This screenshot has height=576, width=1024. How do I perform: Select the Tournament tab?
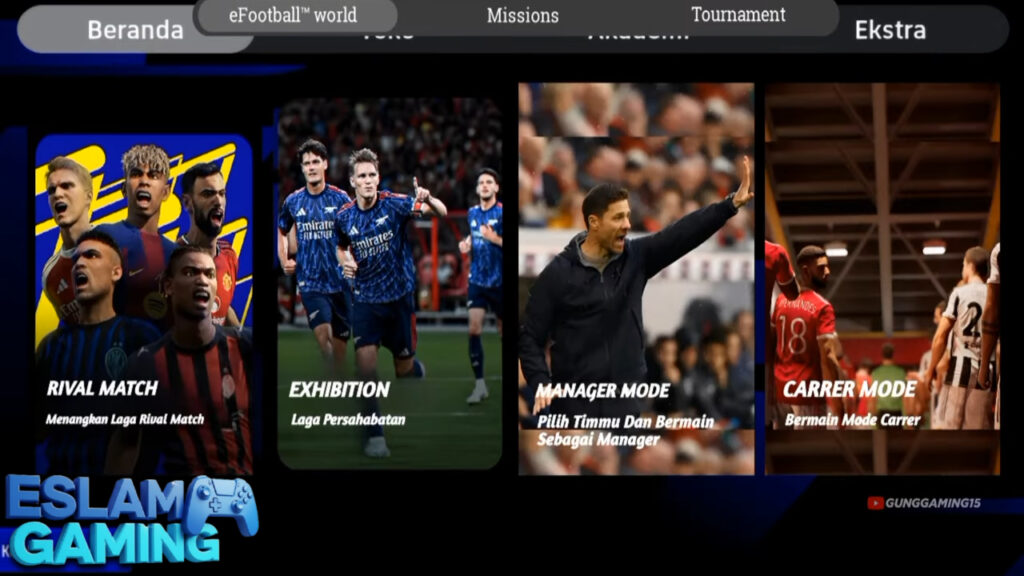point(738,15)
